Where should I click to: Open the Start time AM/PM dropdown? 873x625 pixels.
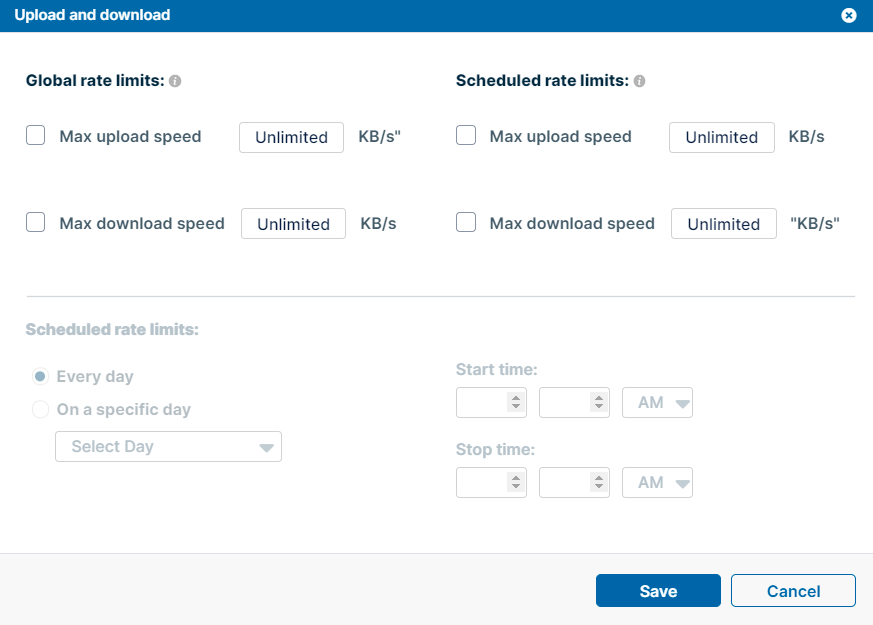(x=657, y=402)
